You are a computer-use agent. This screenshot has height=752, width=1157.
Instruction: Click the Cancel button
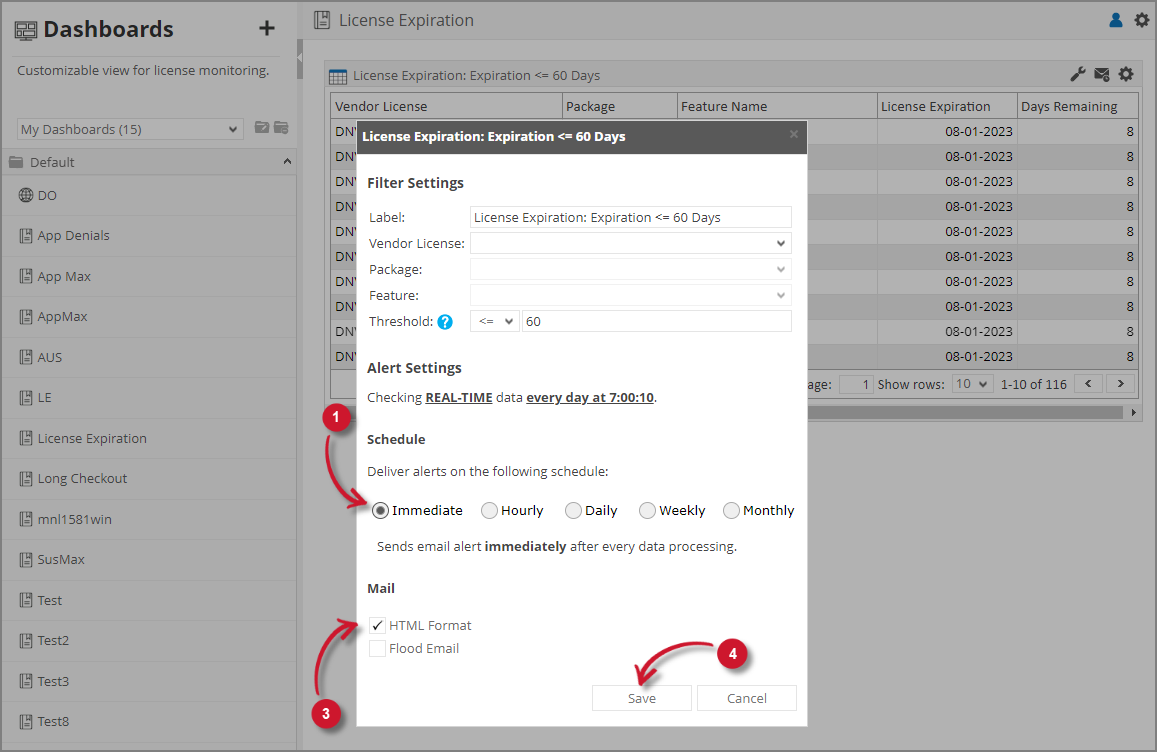[x=747, y=698]
